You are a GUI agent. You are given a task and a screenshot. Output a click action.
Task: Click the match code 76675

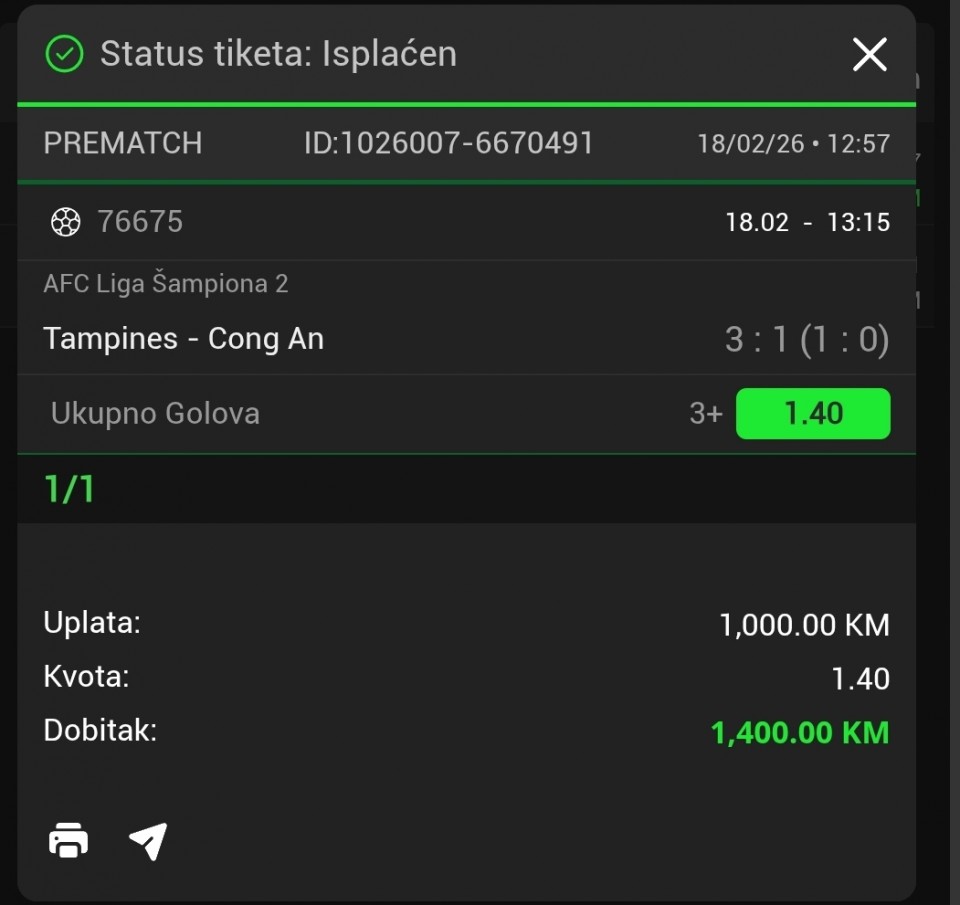[140, 222]
